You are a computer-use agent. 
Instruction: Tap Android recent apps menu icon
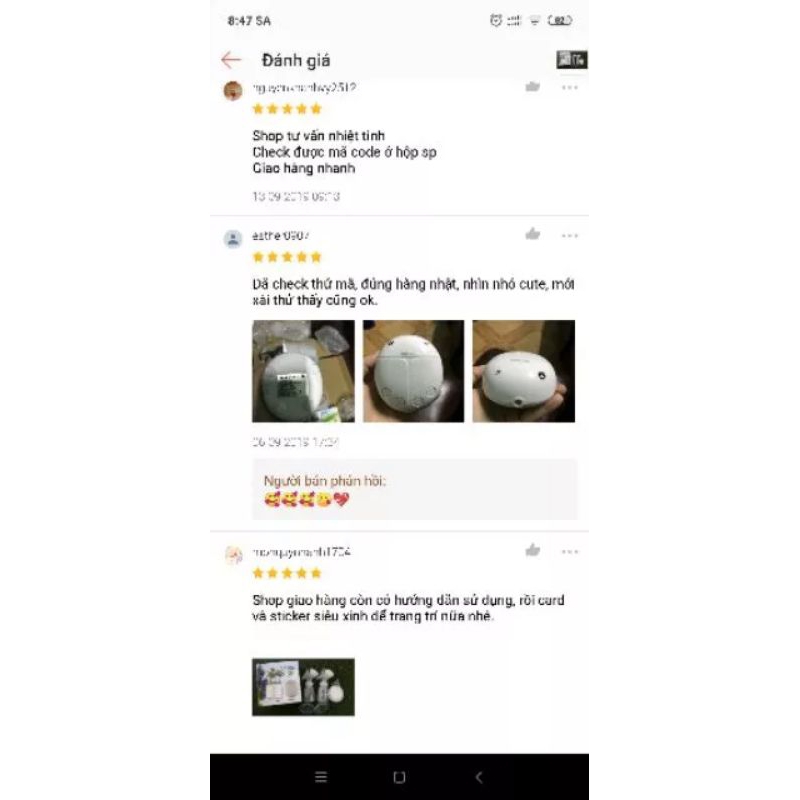(321, 777)
